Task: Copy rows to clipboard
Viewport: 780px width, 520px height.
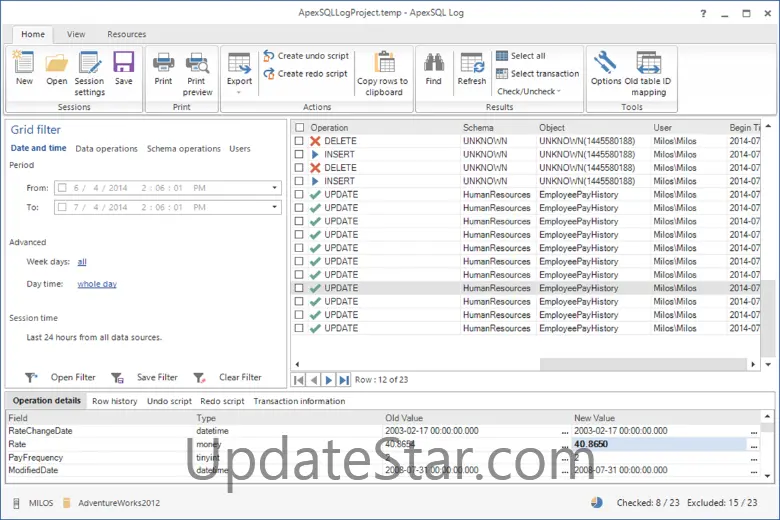Action: tap(383, 73)
